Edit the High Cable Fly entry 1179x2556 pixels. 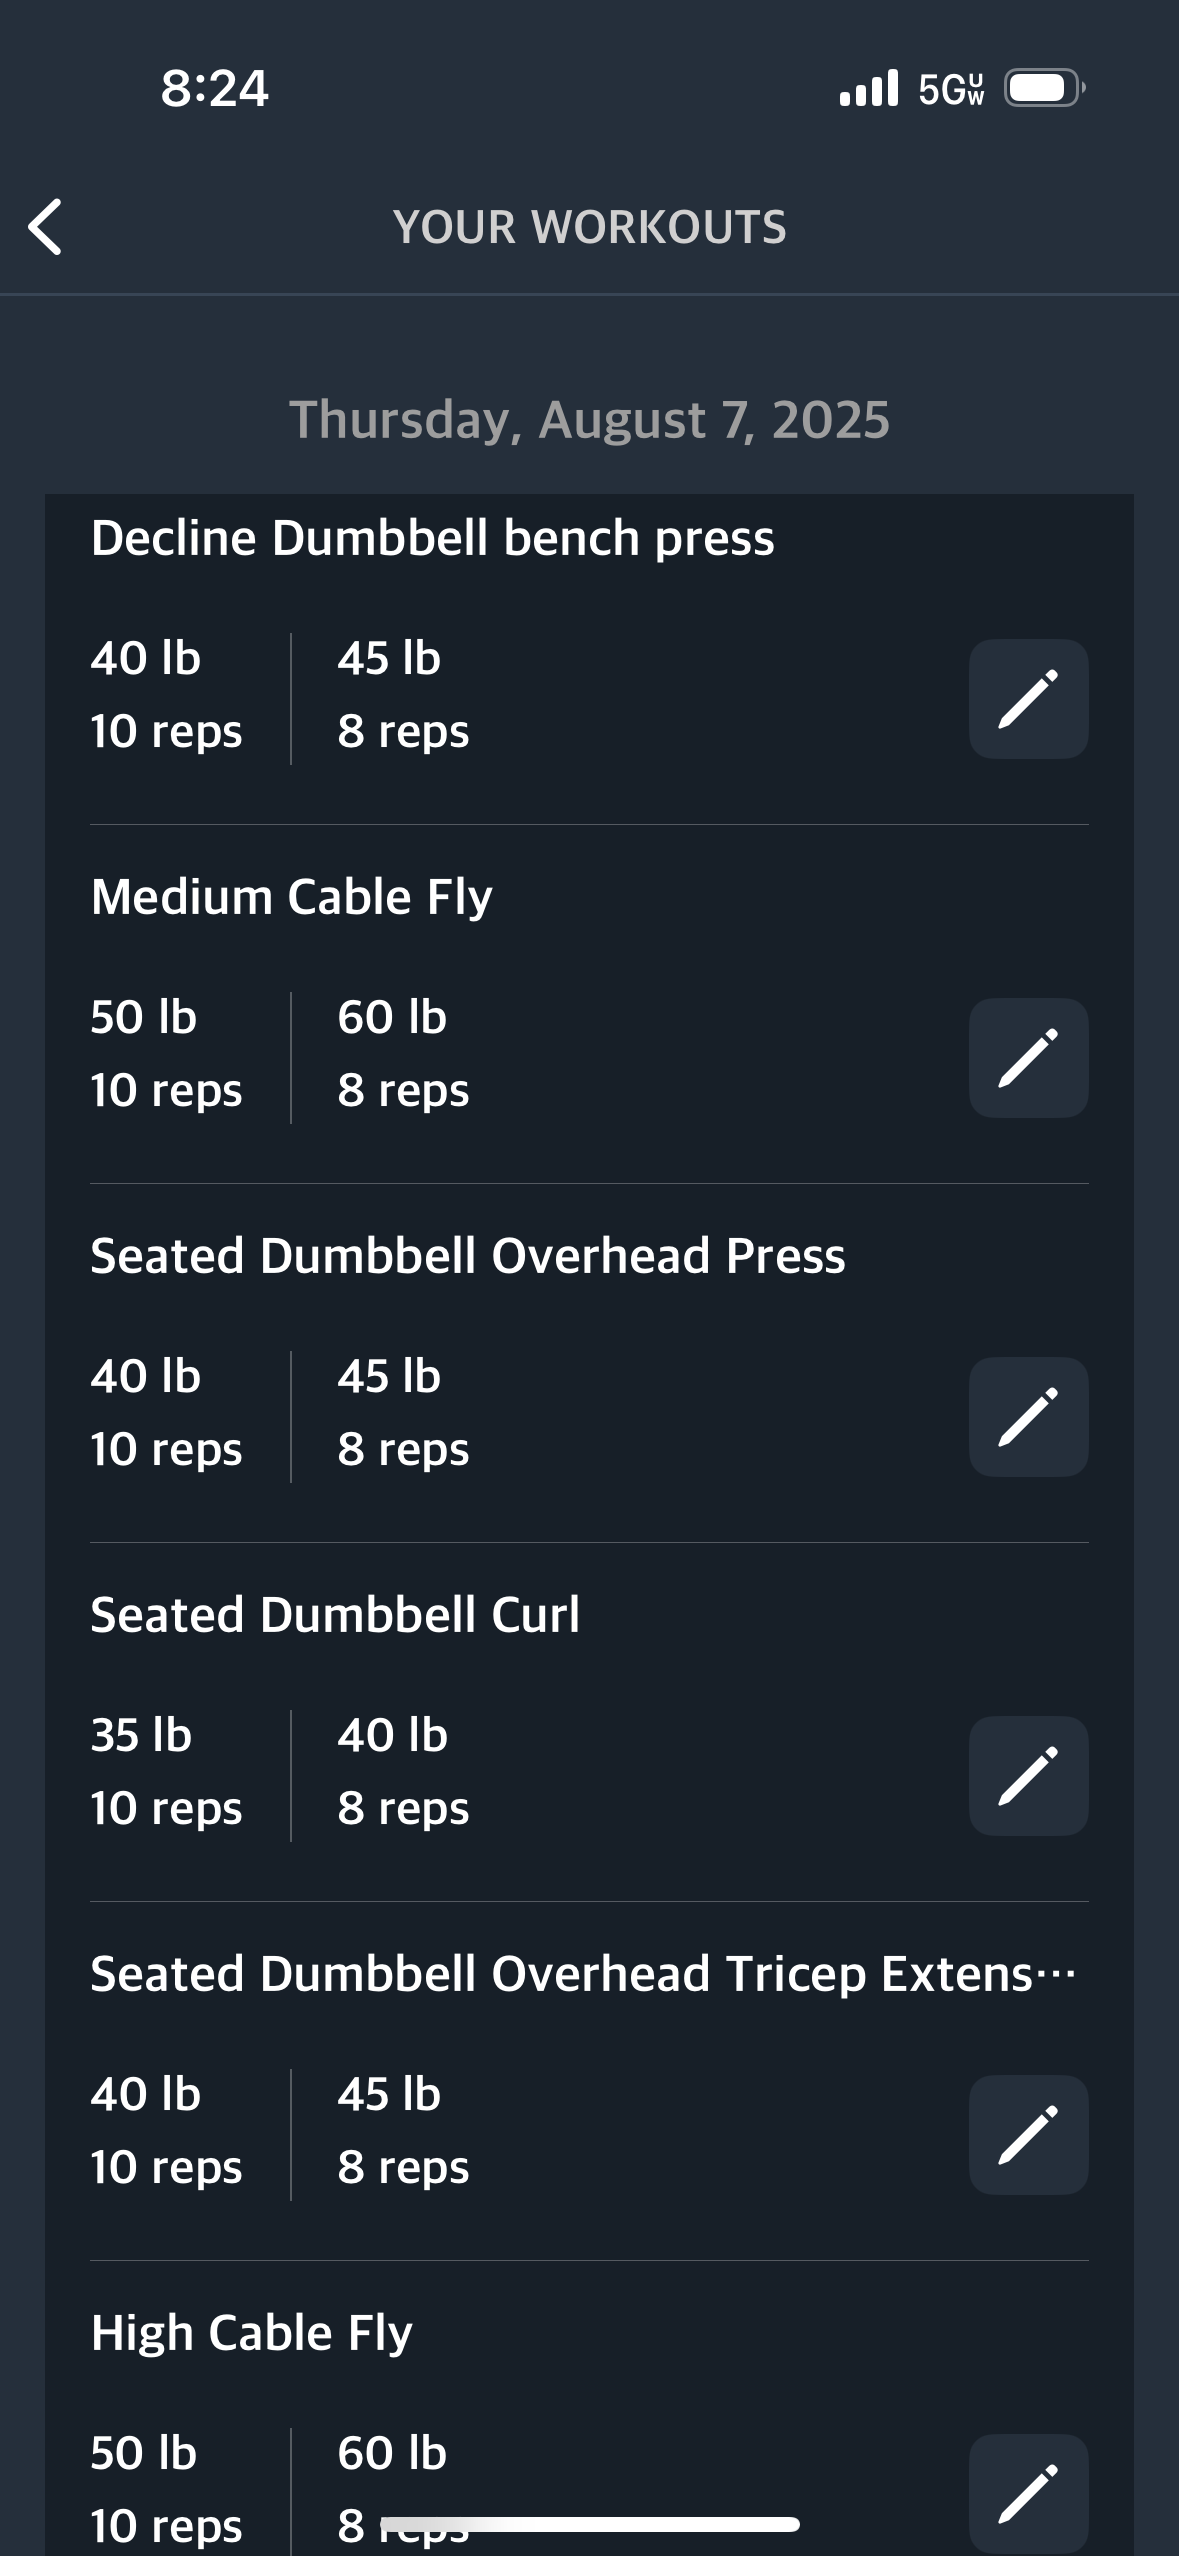1028,2493
